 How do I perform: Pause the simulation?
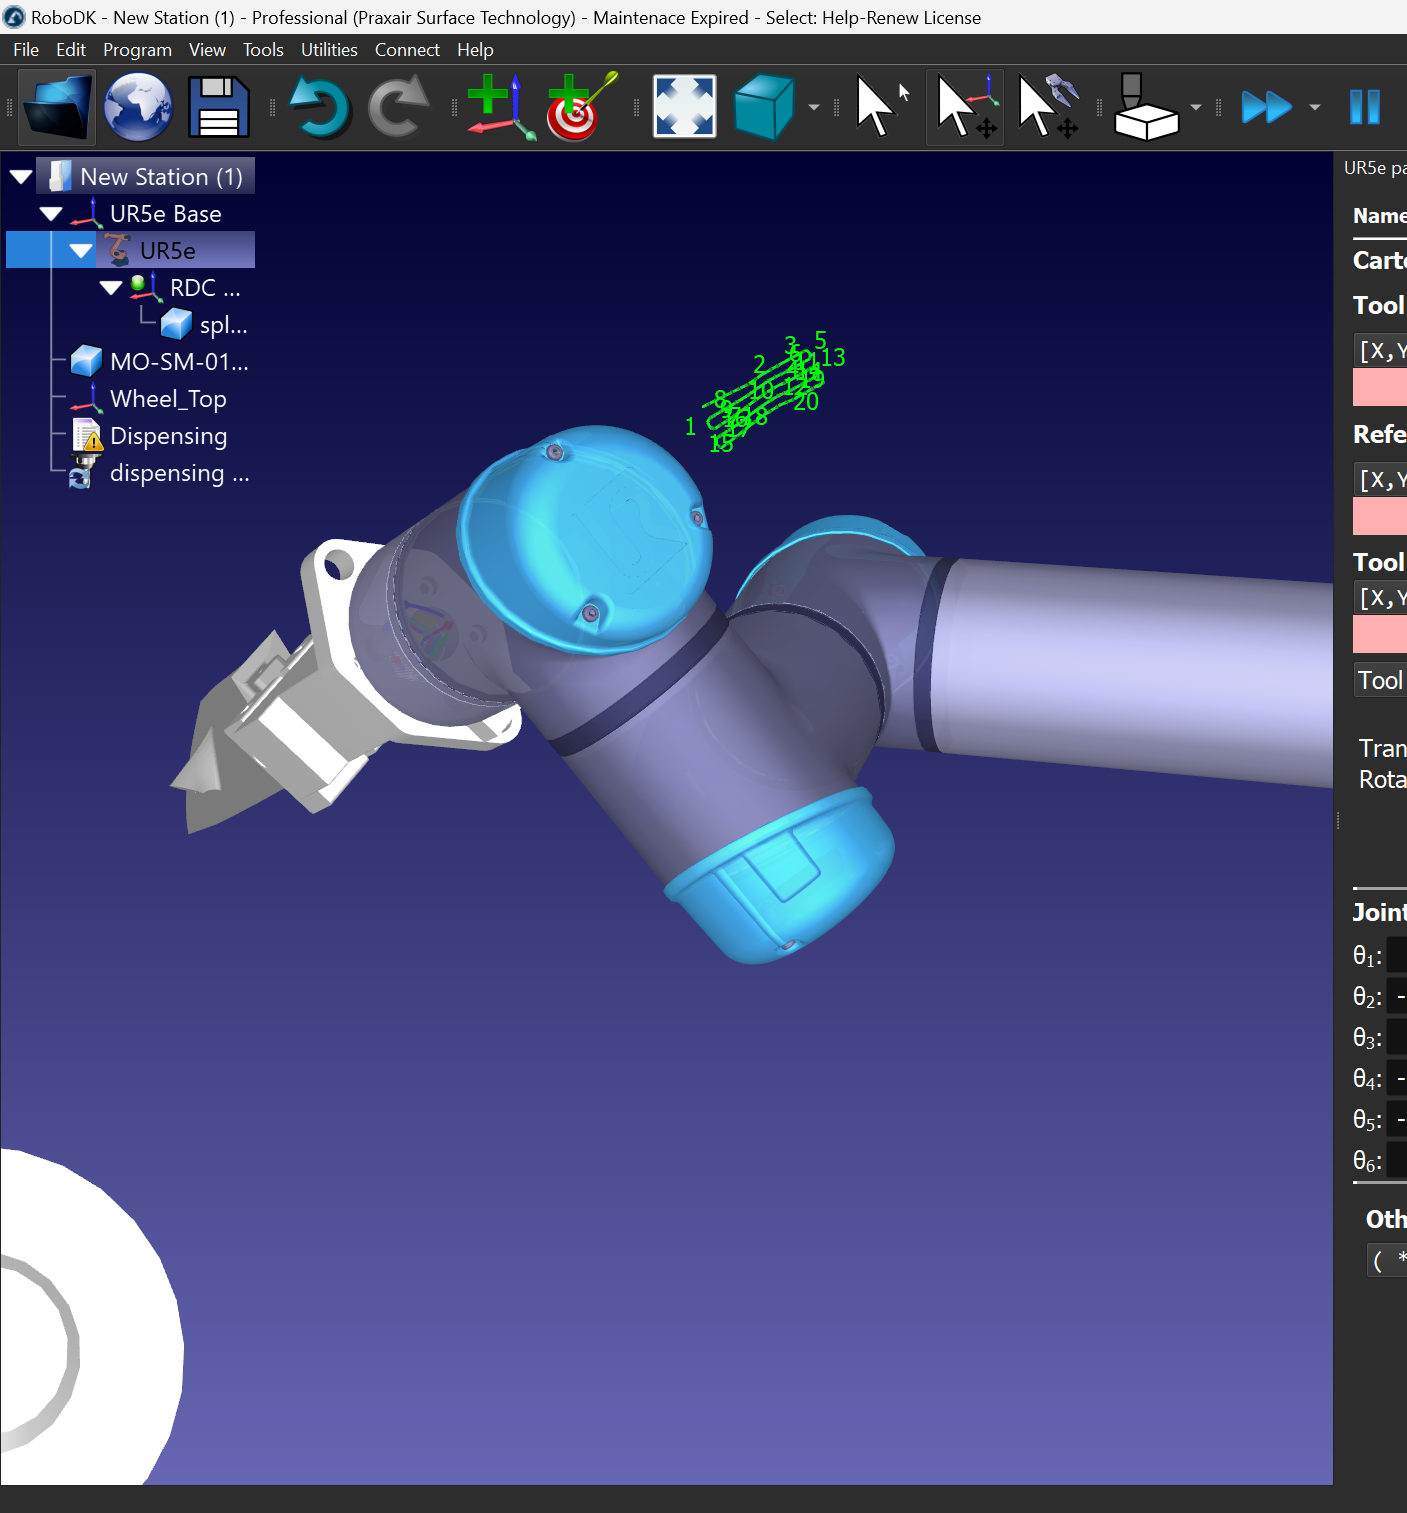click(x=1364, y=107)
